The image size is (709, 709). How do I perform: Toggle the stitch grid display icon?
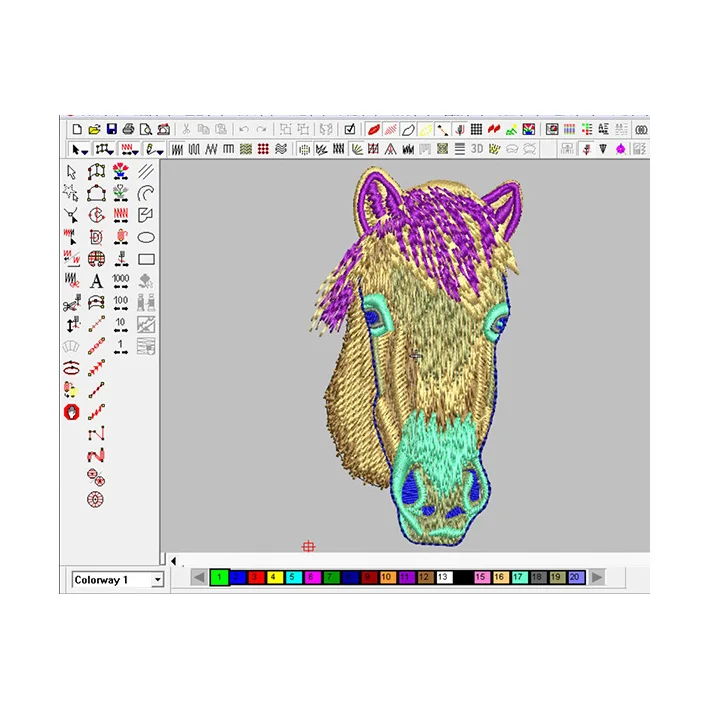pos(477,130)
